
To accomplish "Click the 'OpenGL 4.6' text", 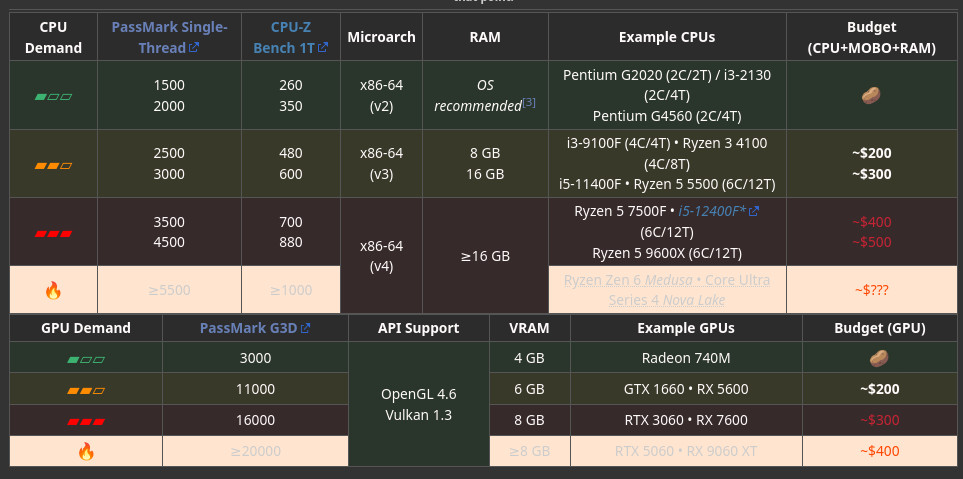I will 419,394.
